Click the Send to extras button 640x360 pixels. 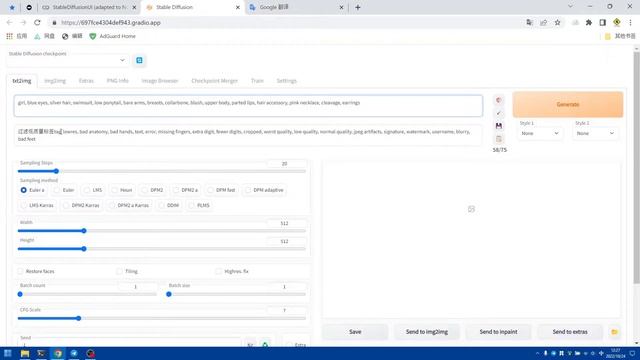(x=570, y=332)
